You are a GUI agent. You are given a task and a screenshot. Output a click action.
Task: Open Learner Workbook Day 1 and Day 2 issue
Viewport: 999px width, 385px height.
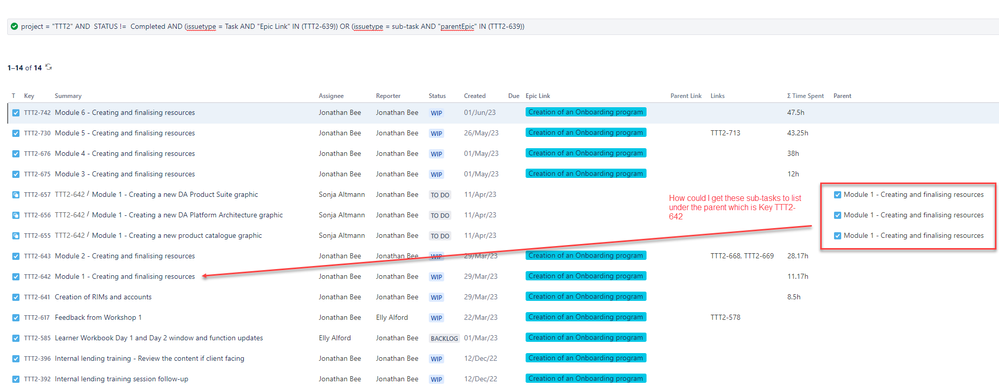point(159,338)
